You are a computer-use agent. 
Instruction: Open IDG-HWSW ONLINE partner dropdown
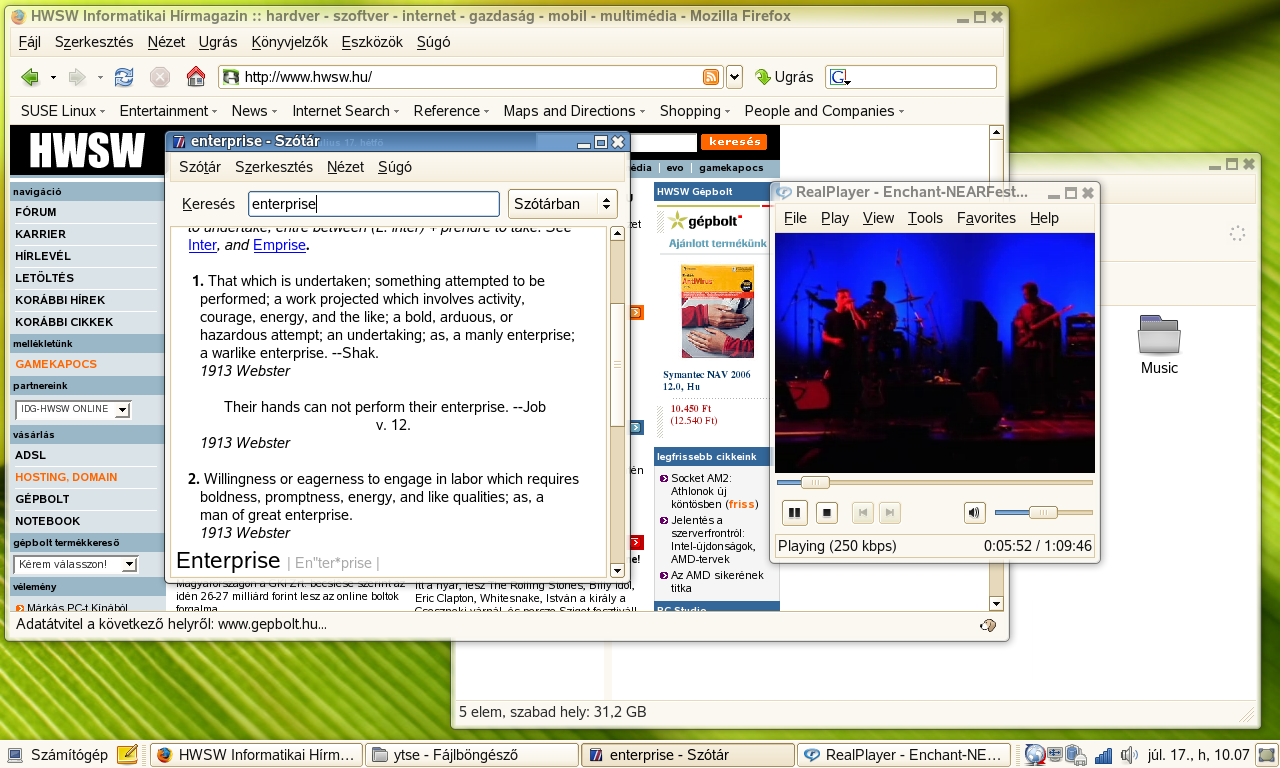point(73,409)
